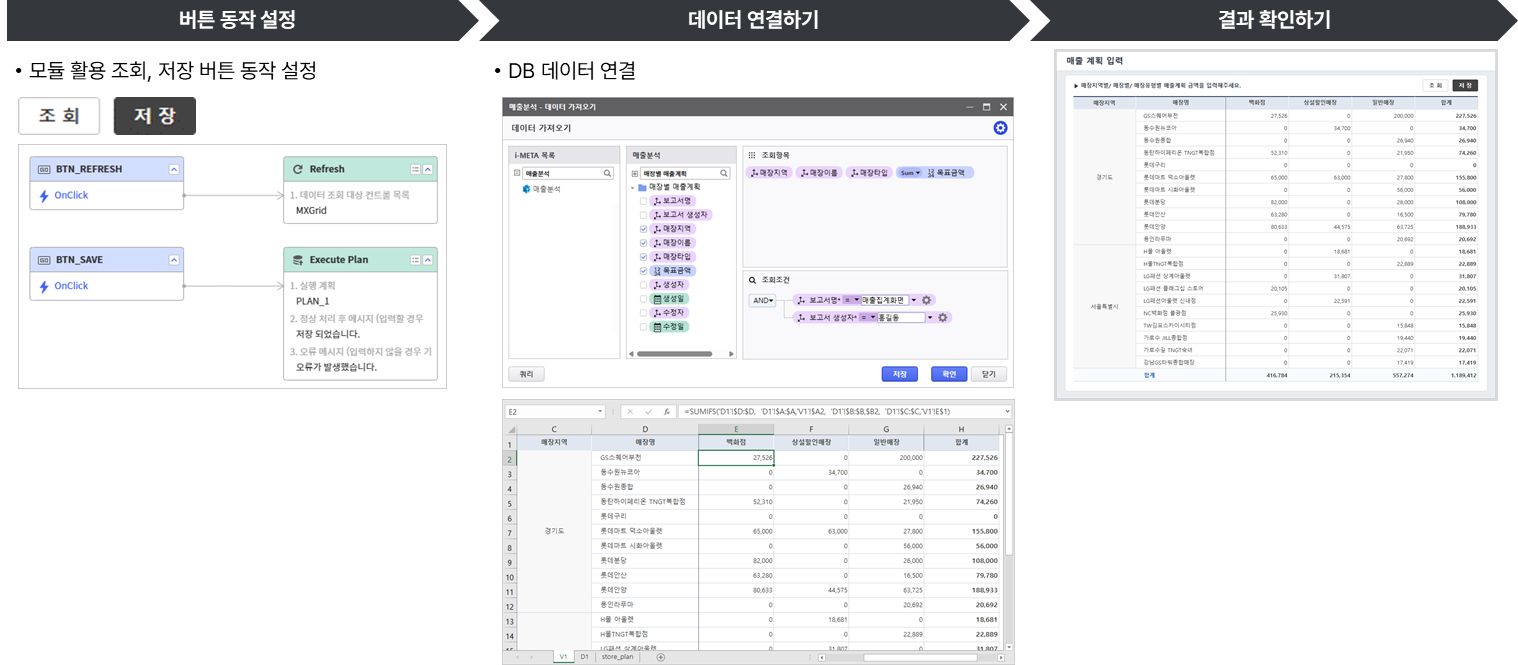Screen dimensions: 1518x665
Task: Add a new sheet with plus icon
Action: coord(660,657)
